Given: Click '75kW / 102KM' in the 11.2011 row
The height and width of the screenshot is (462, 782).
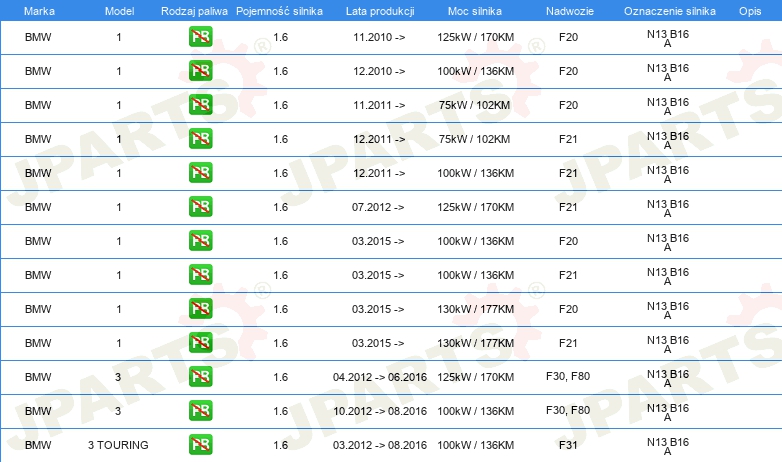Looking at the screenshot, I should [474, 105].
